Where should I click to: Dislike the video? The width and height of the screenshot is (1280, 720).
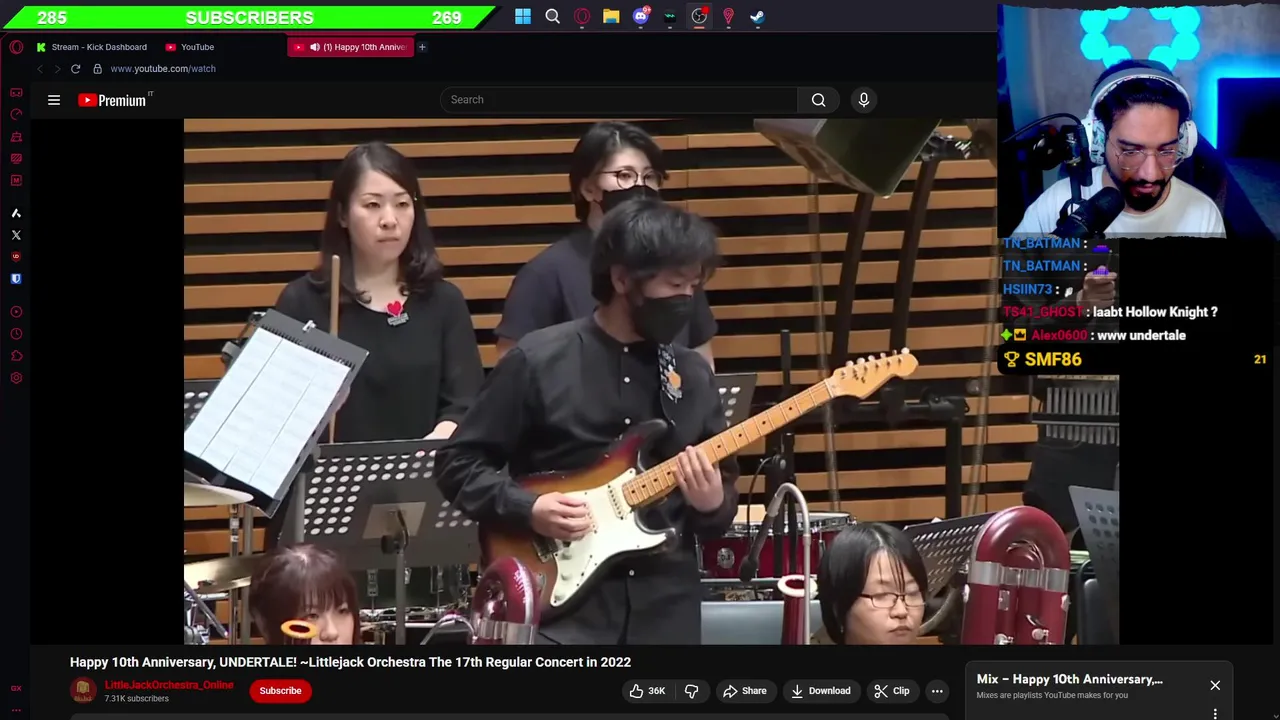[x=691, y=691]
